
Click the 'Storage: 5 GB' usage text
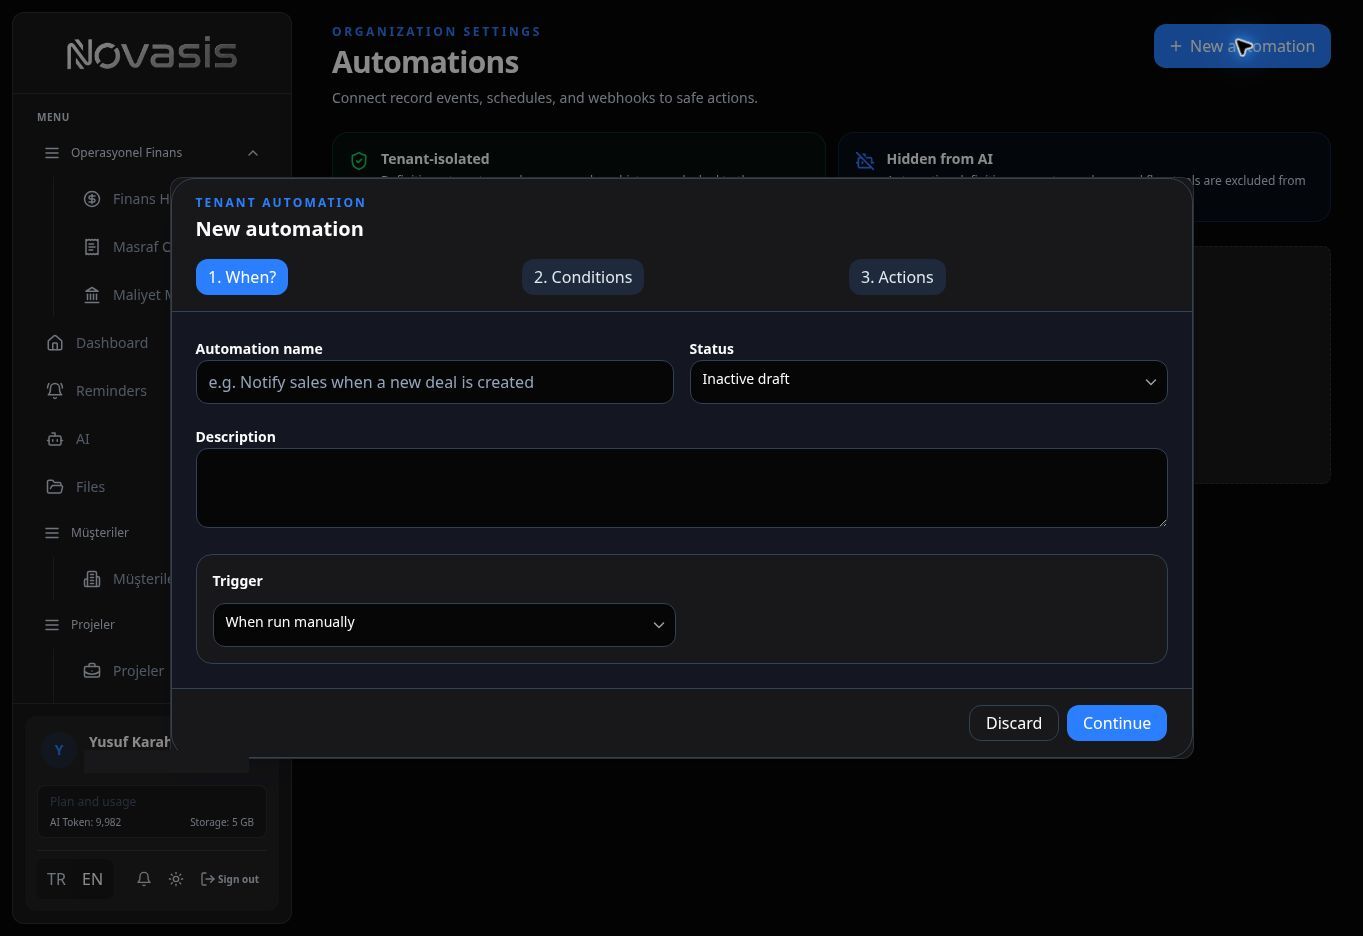[222, 822]
